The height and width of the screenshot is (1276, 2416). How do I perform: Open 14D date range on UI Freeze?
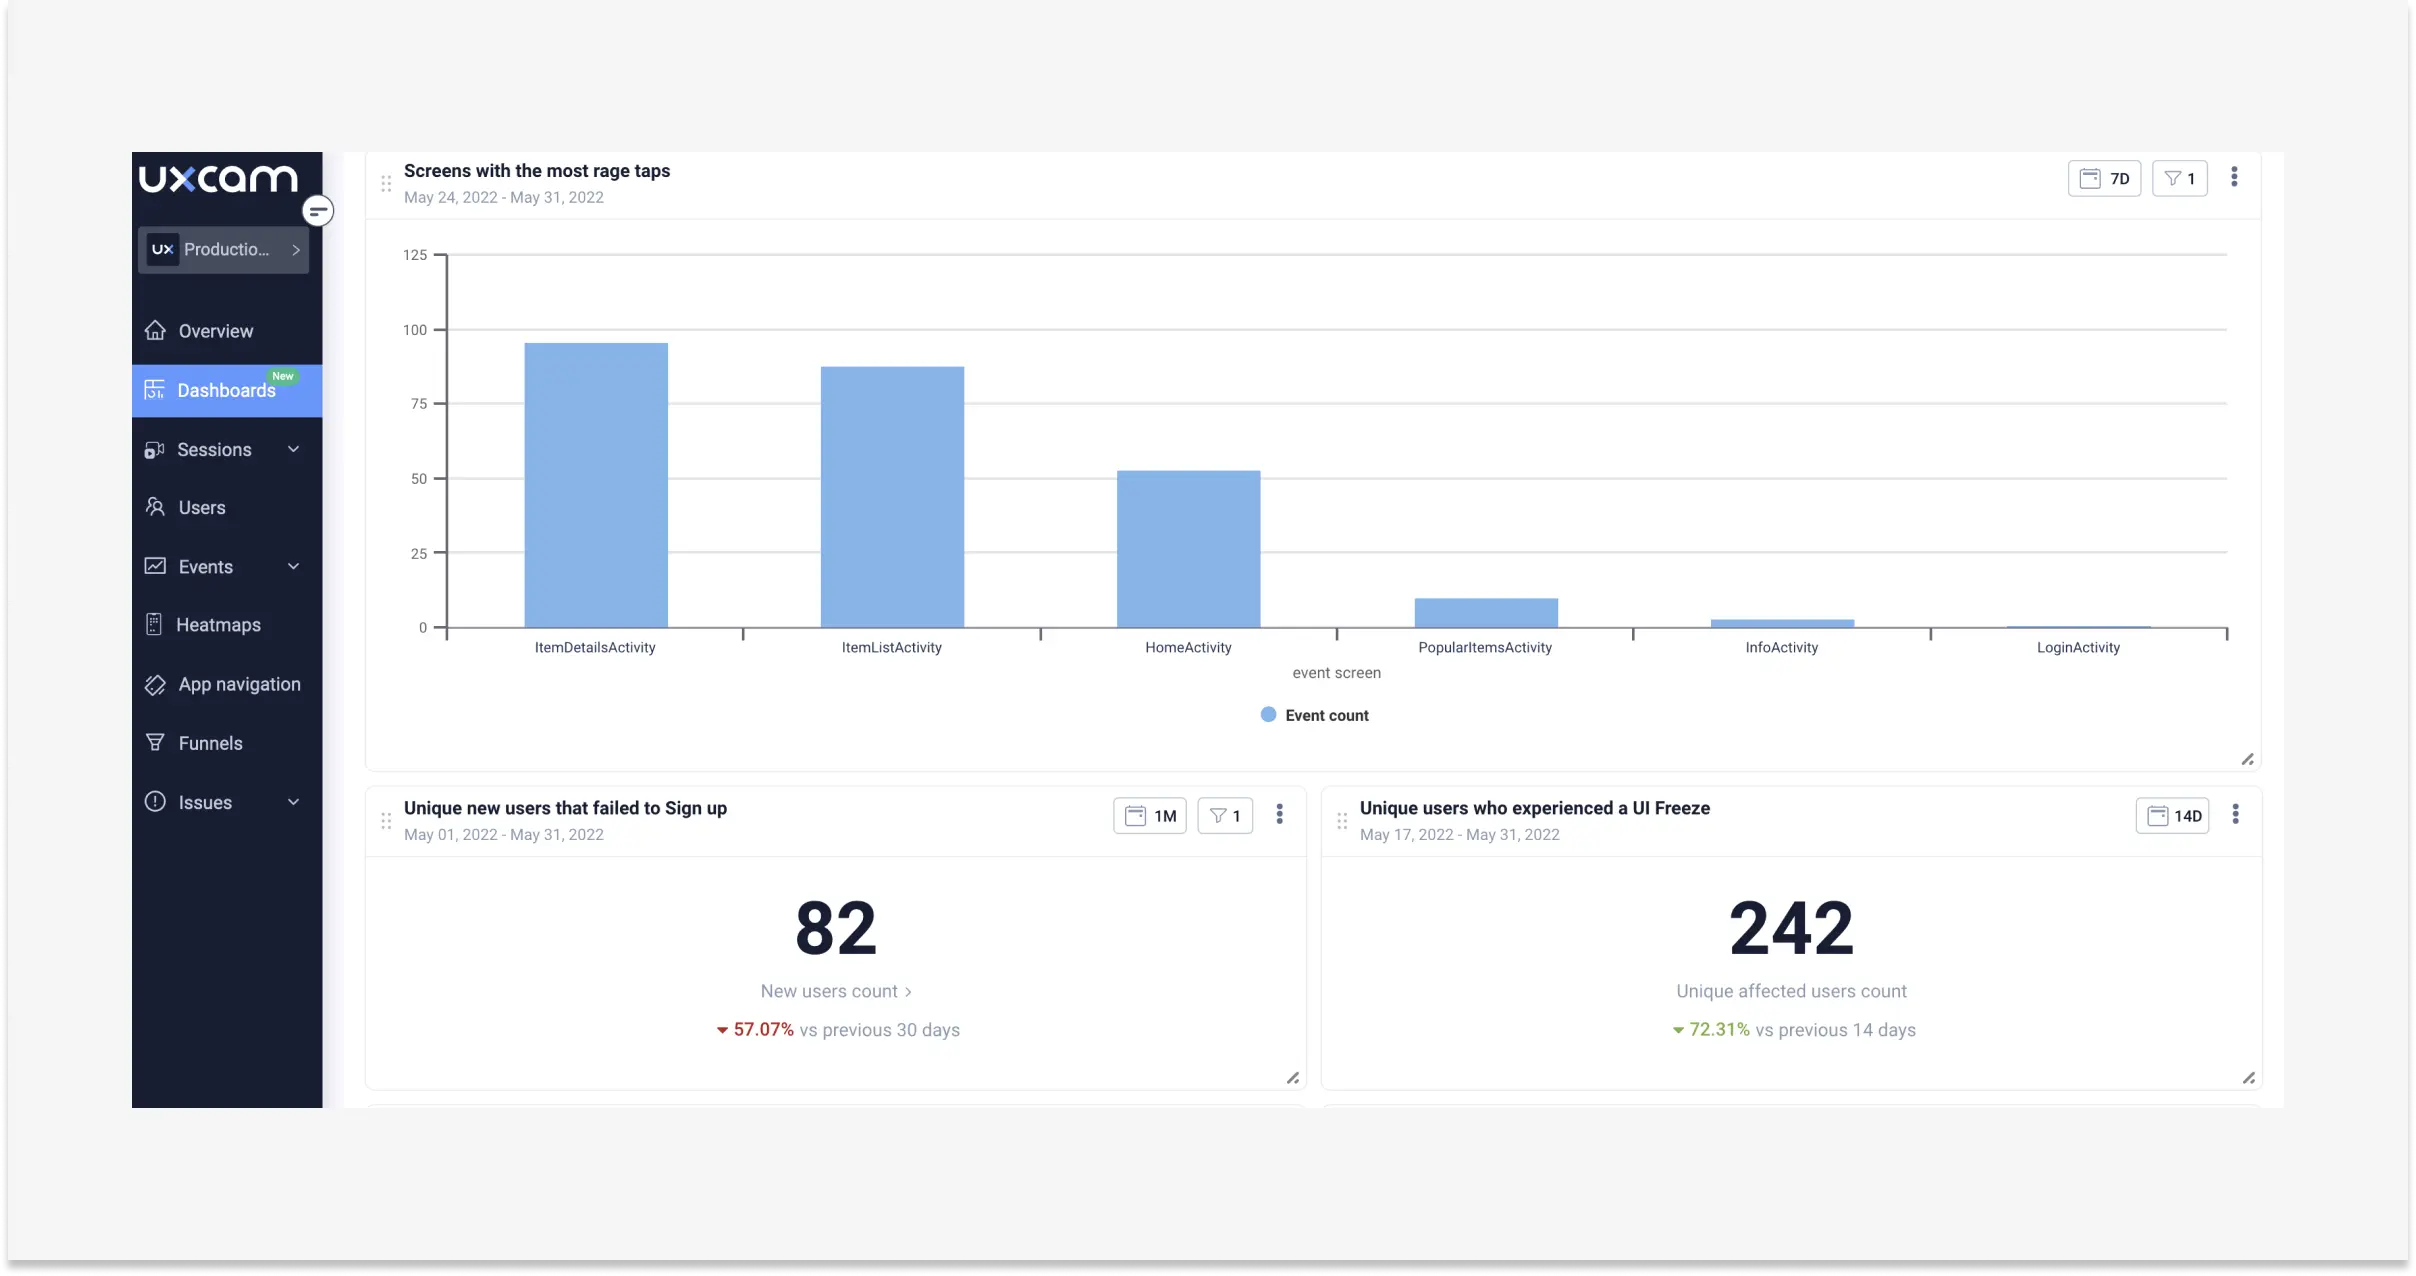pyautogui.click(x=2172, y=816)
